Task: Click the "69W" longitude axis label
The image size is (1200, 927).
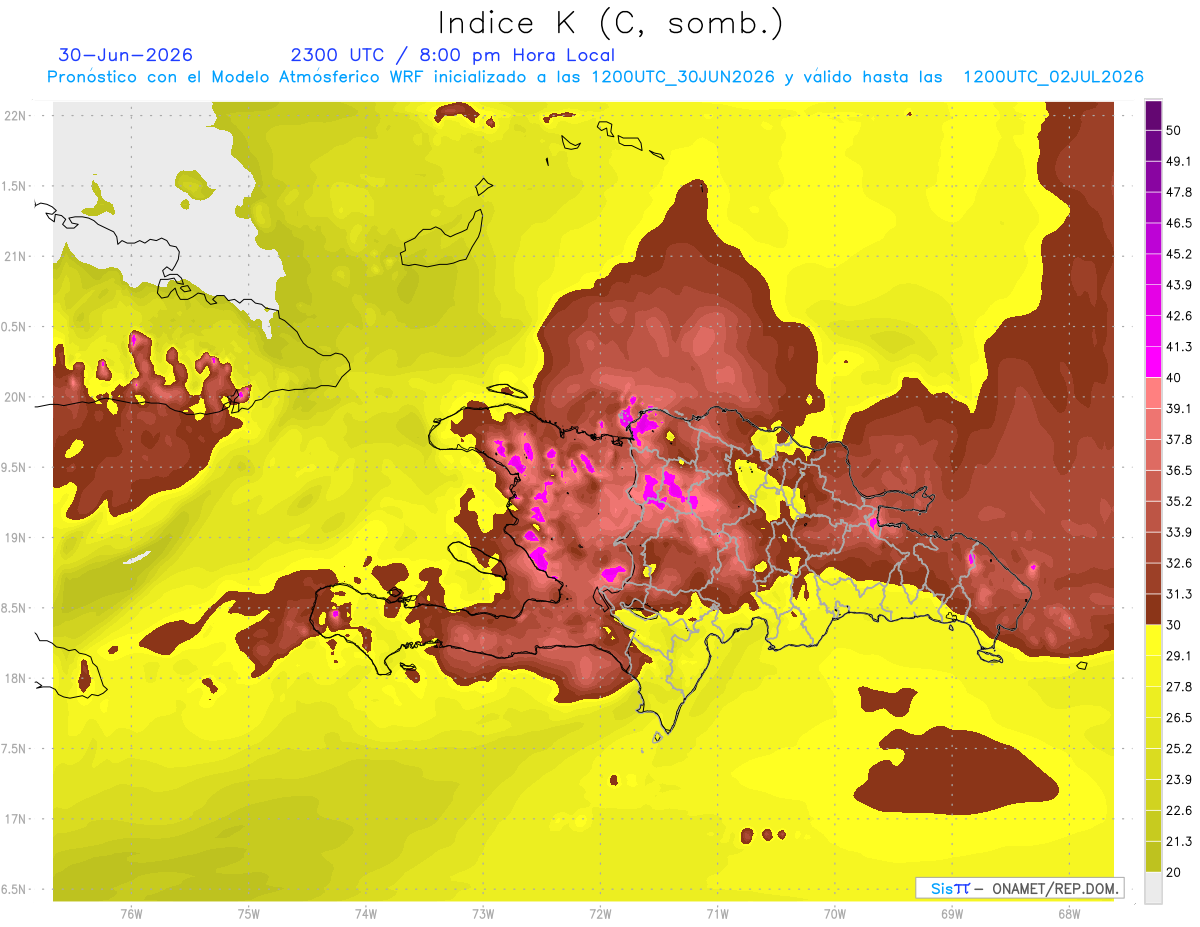Action: point(952,914)
